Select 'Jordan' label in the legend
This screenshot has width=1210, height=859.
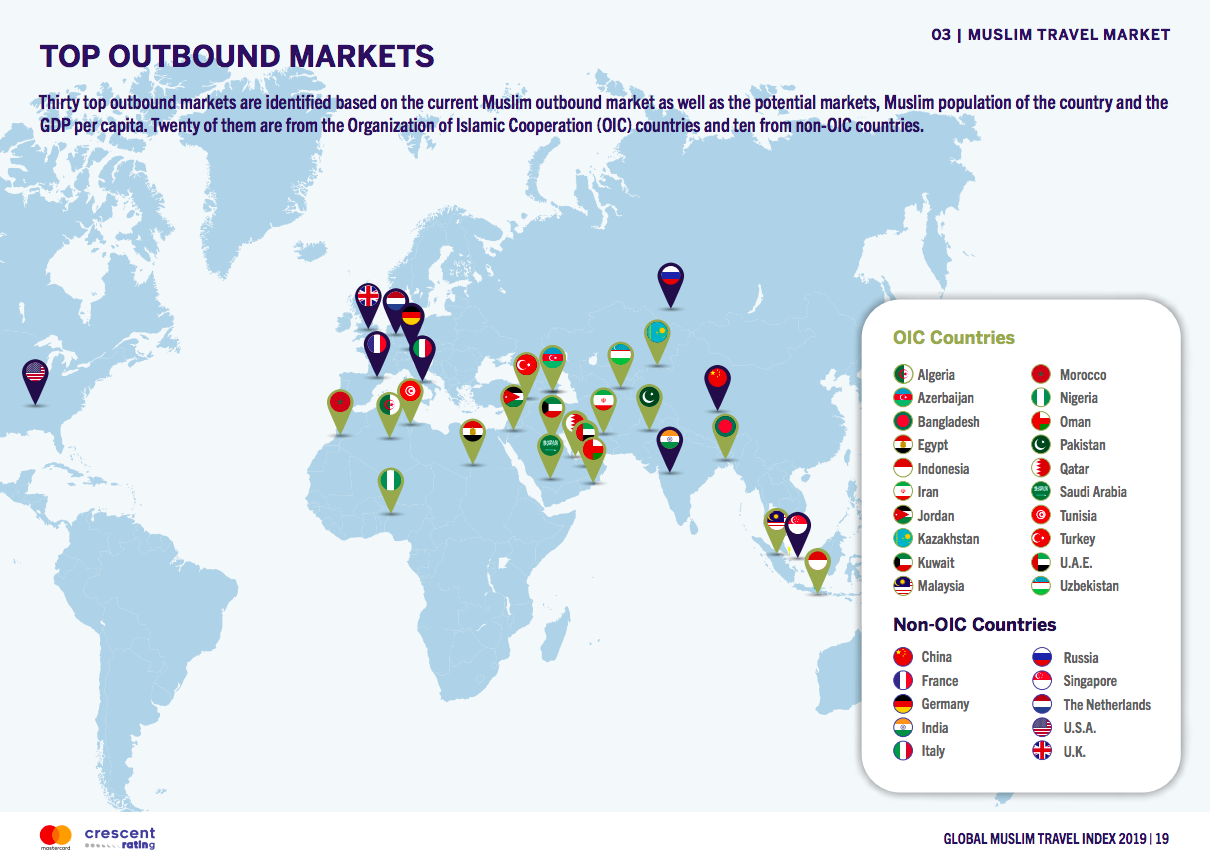(x=936, y=516)
